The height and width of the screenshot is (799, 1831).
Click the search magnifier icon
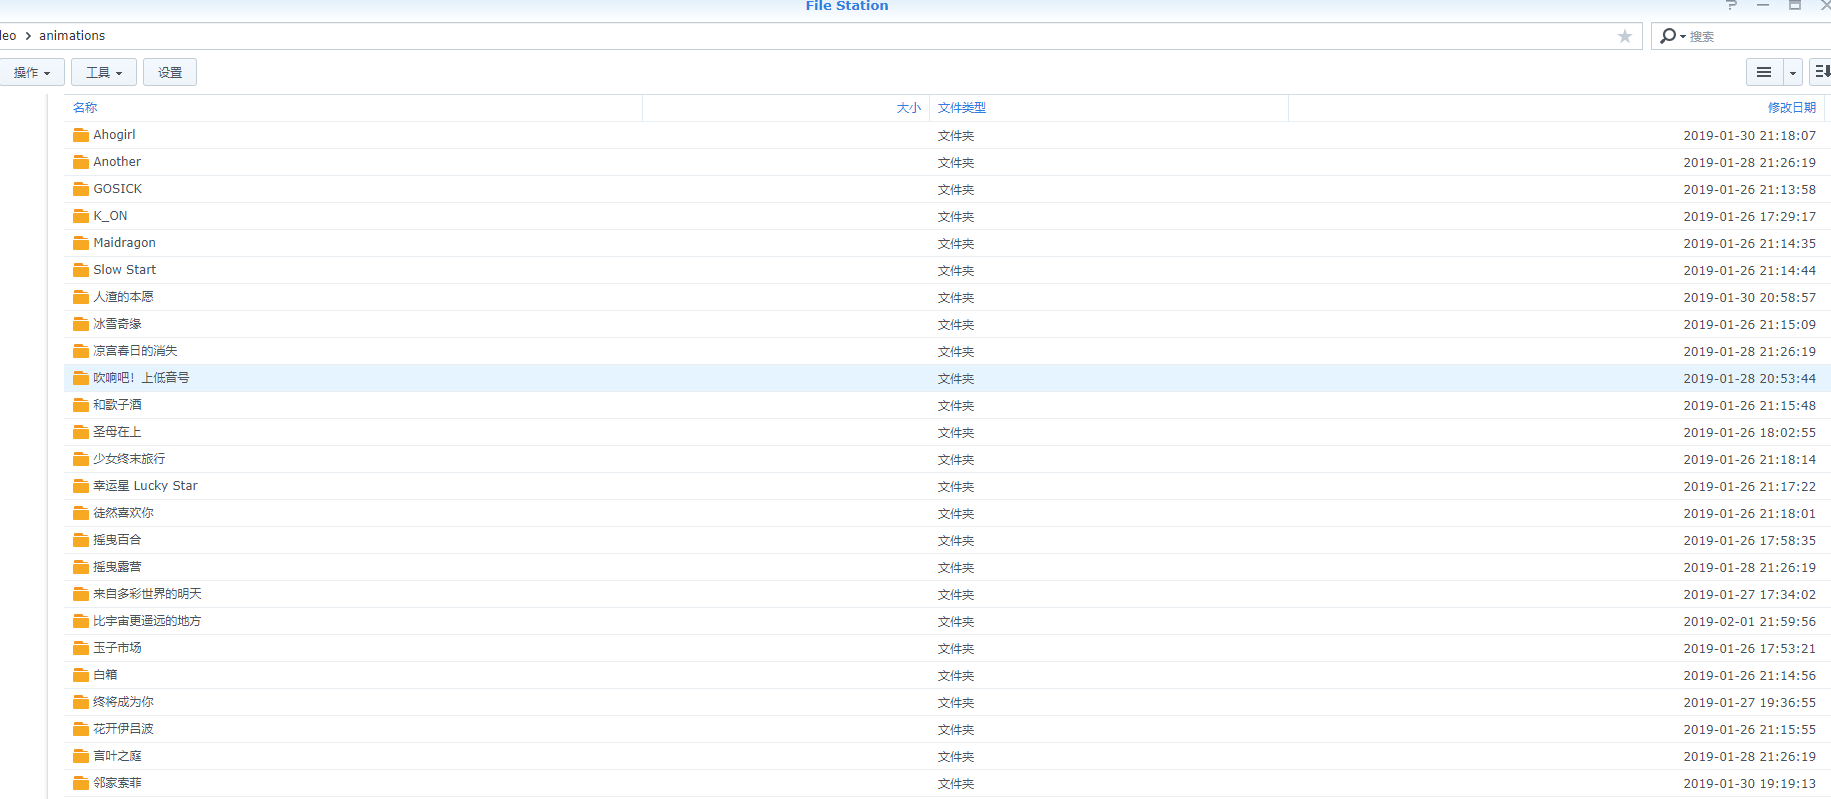pos(1667,36)
